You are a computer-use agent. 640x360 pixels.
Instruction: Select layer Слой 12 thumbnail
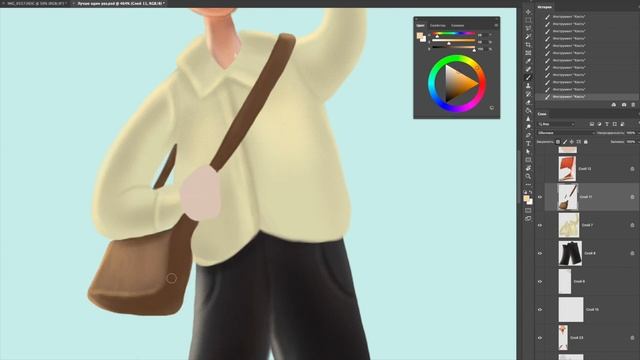pyautogui.click(x=567, y=169)
